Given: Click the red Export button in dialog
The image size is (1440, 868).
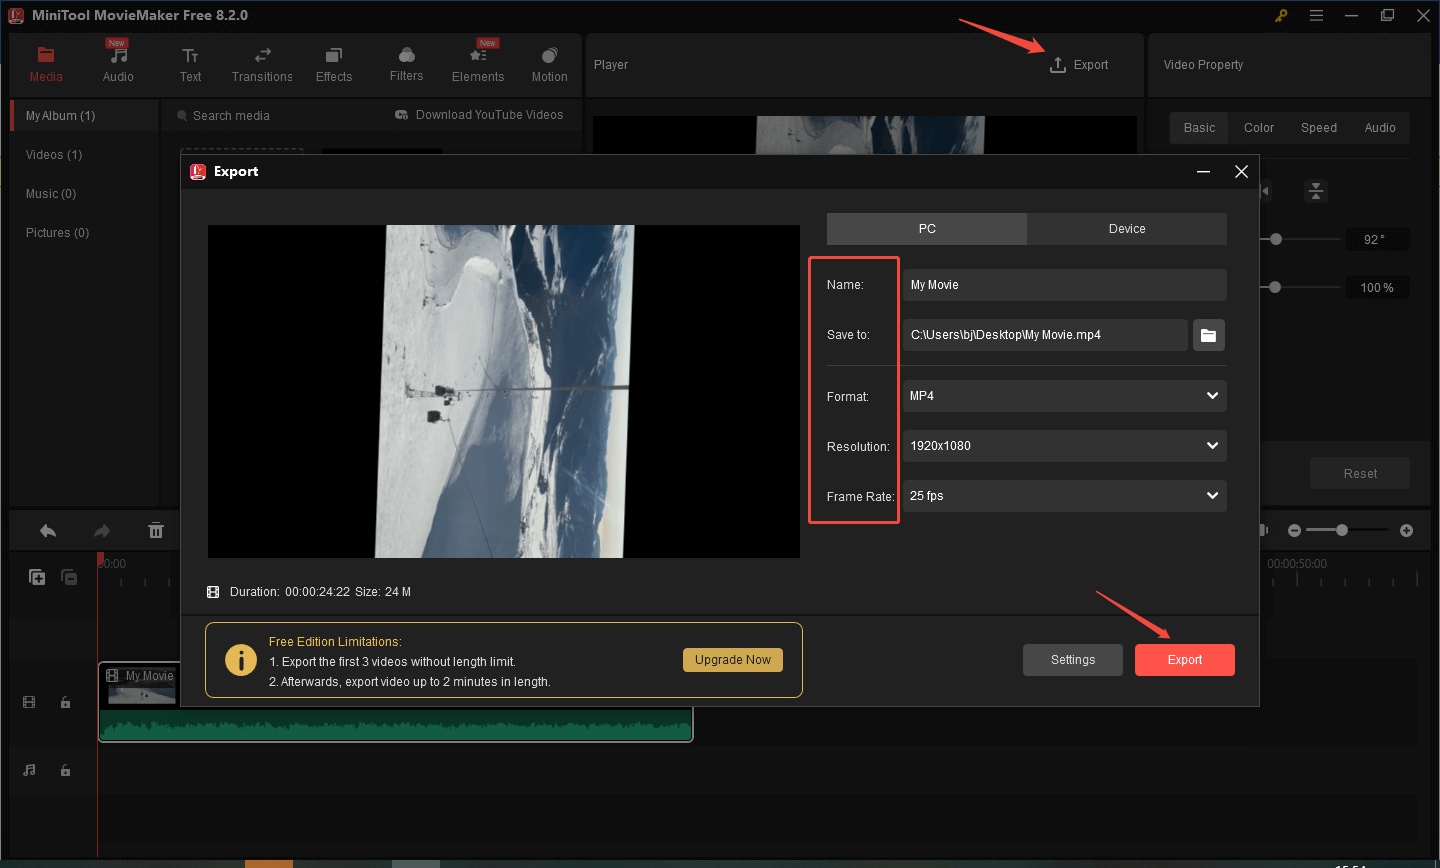Looking at the screenshot, I should click(x=1185, y=660).
